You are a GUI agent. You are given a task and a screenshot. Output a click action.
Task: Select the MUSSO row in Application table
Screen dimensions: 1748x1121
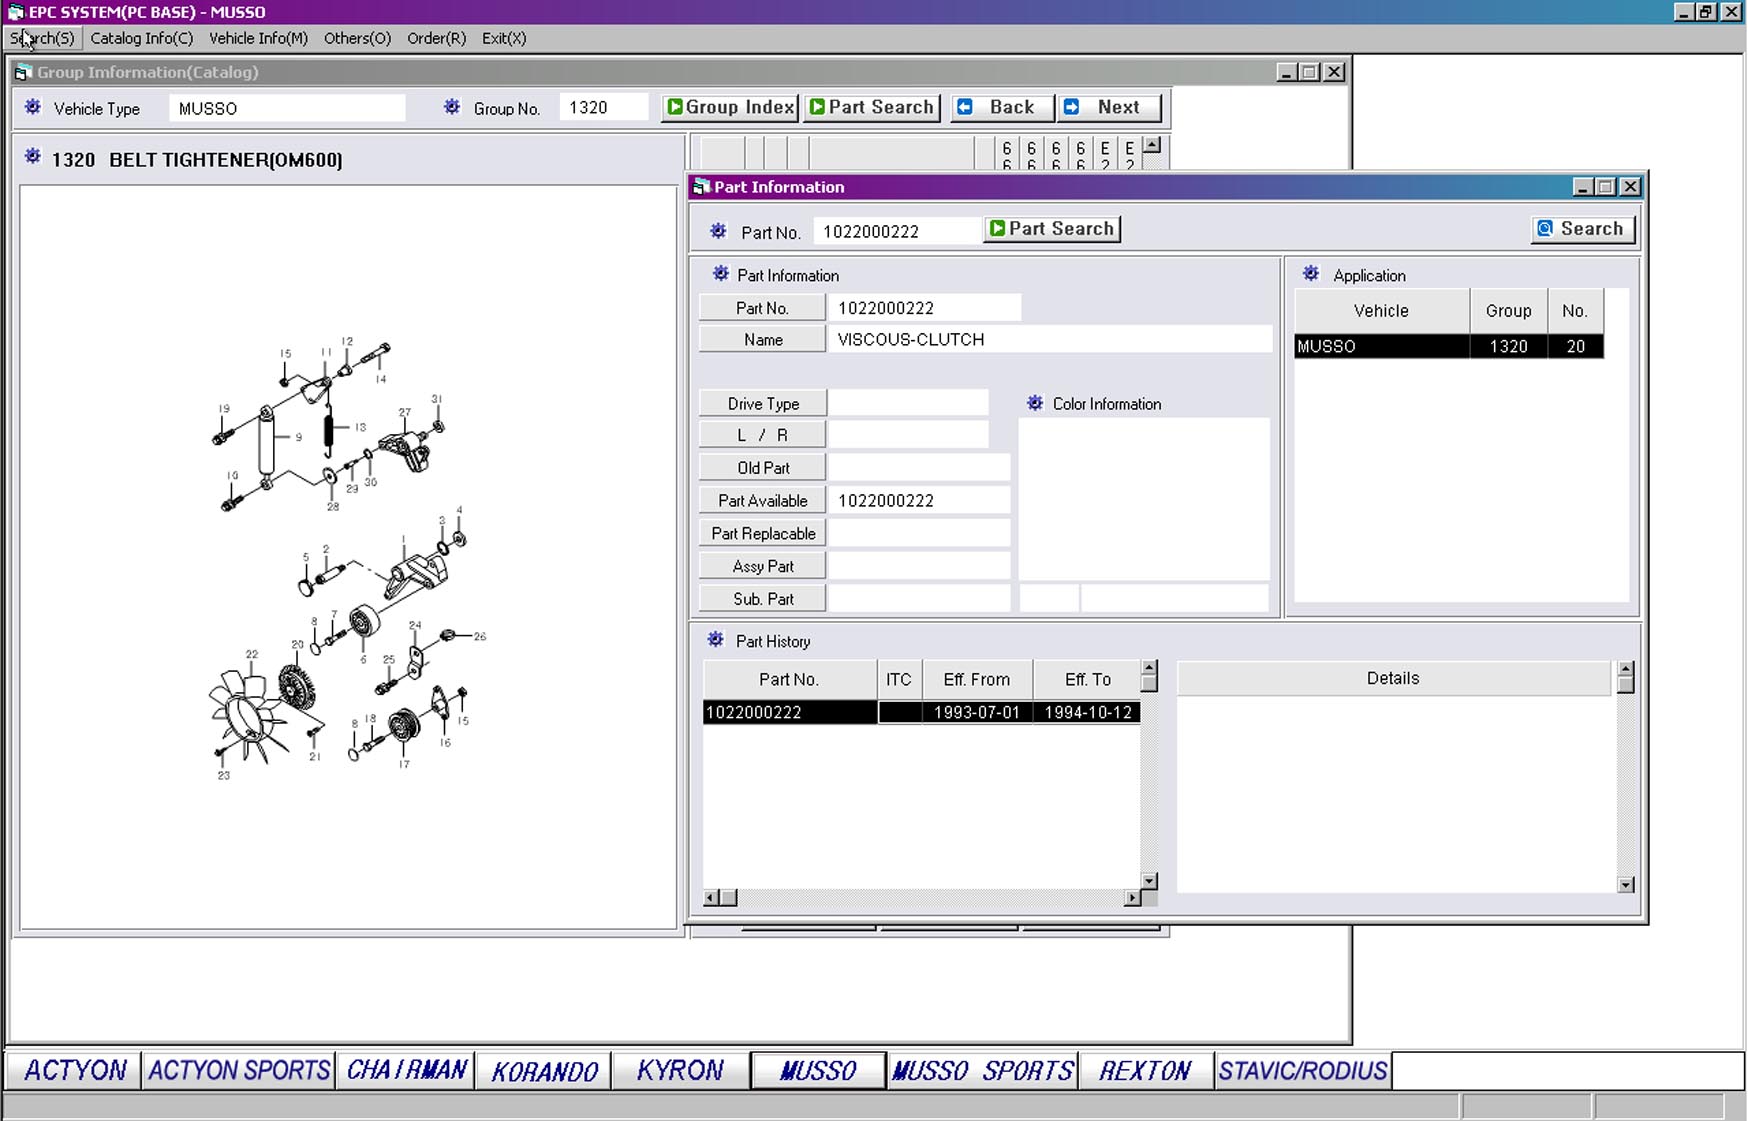point(1447,347)
